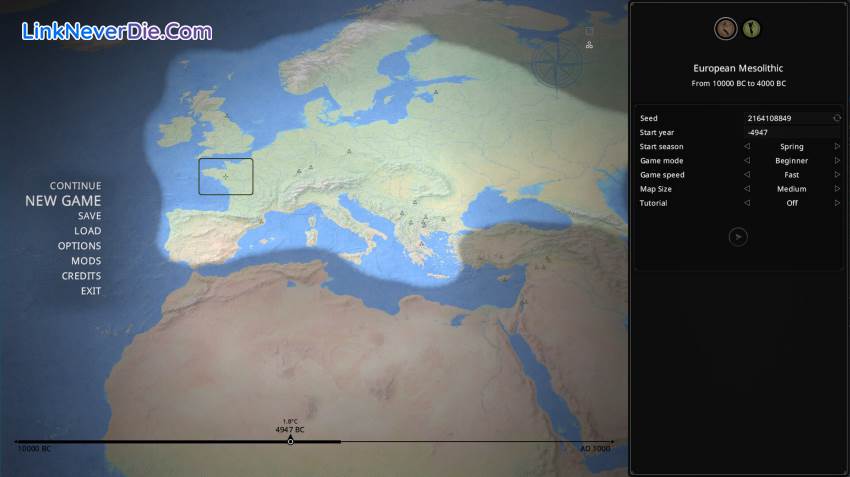Switch Game mode using right arrow

(x=837, y=160)
